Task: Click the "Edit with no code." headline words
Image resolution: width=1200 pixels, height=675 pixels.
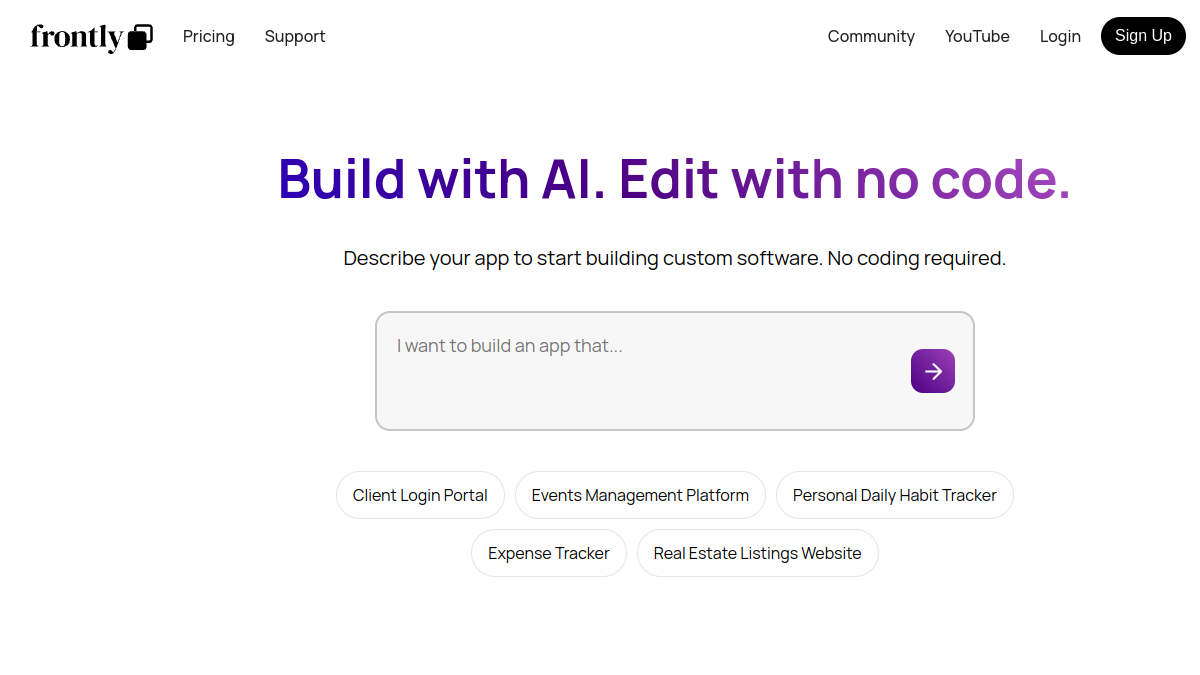Action: click(x=845, y=179)
